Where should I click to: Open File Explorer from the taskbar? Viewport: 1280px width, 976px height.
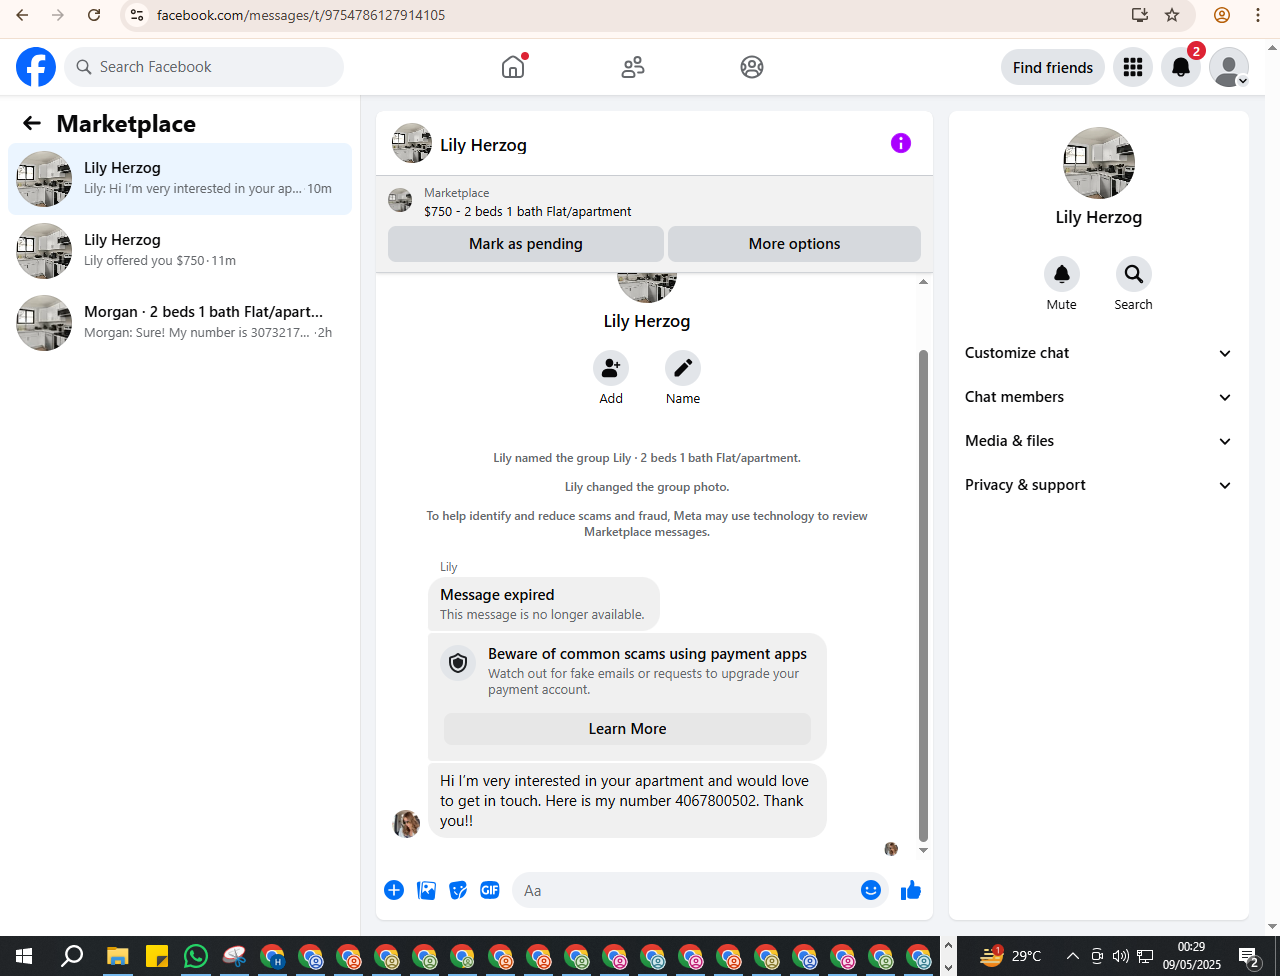pos(118,956)
